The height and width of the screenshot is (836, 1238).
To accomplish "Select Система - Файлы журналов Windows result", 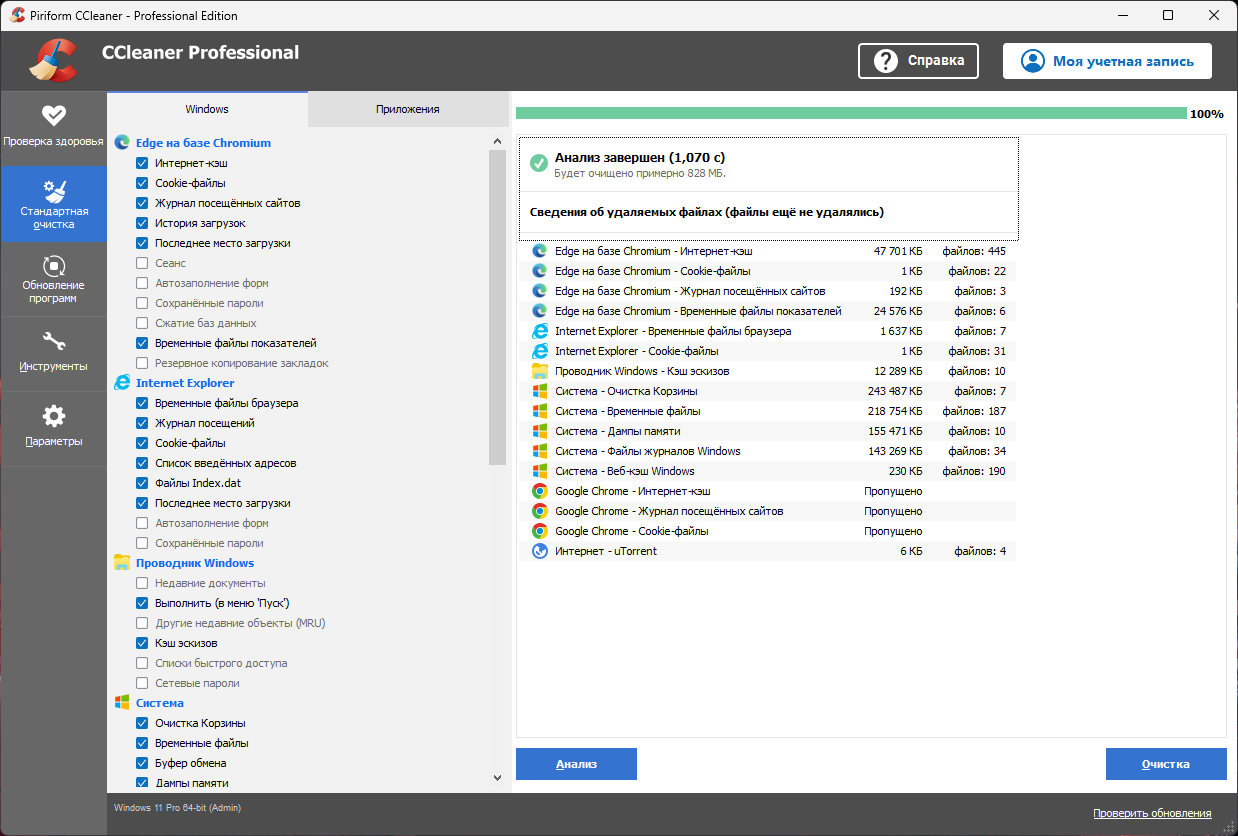I will coord(768,451).
